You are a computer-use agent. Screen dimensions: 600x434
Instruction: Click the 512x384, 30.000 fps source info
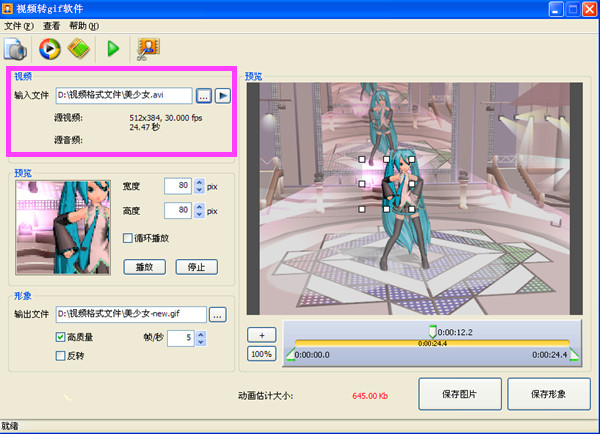click(166, 118)
